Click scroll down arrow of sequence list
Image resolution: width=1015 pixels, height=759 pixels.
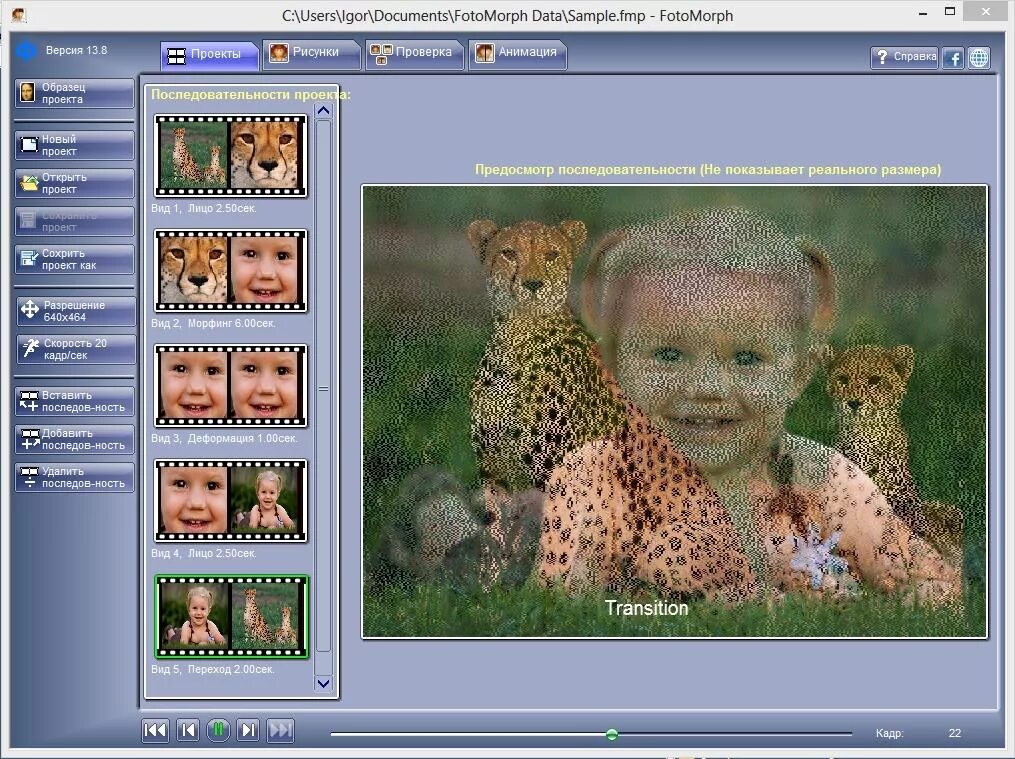click(x=323, y=683)
